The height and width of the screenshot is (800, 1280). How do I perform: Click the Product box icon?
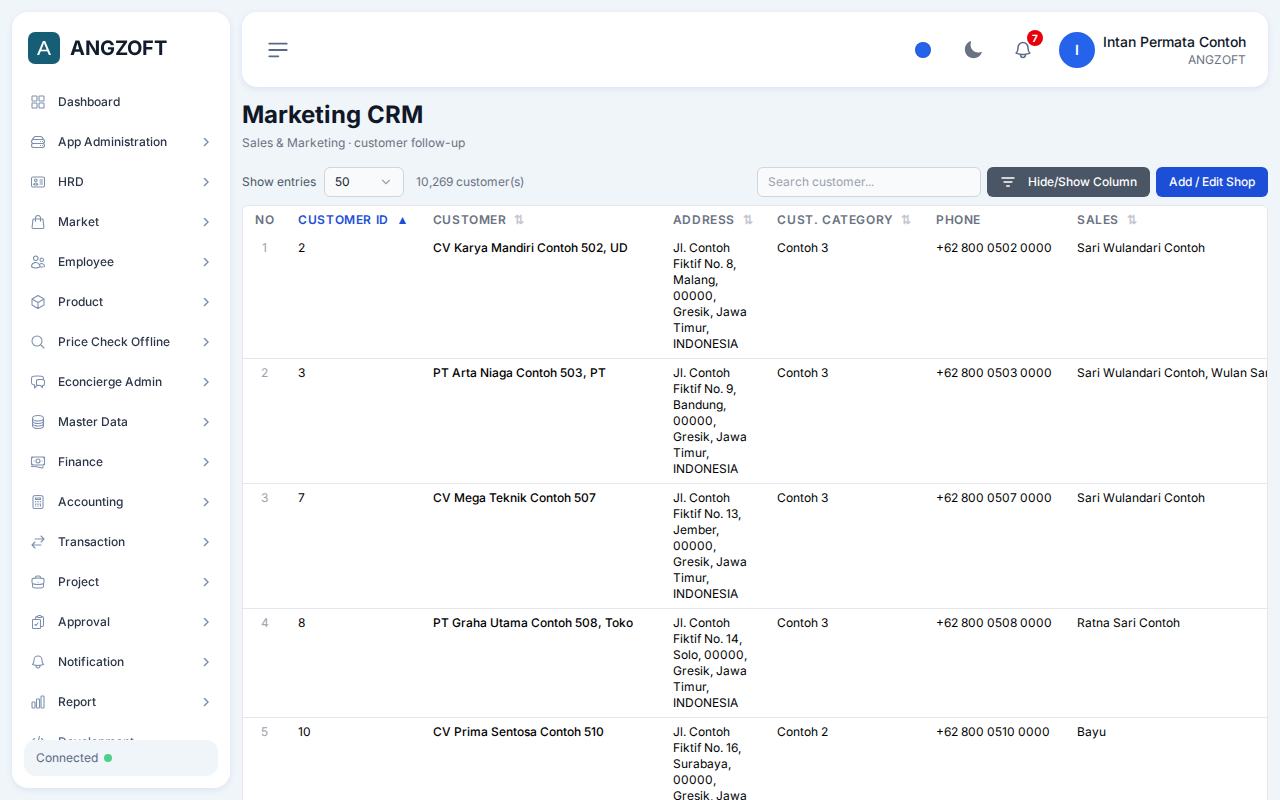[38, 302]
